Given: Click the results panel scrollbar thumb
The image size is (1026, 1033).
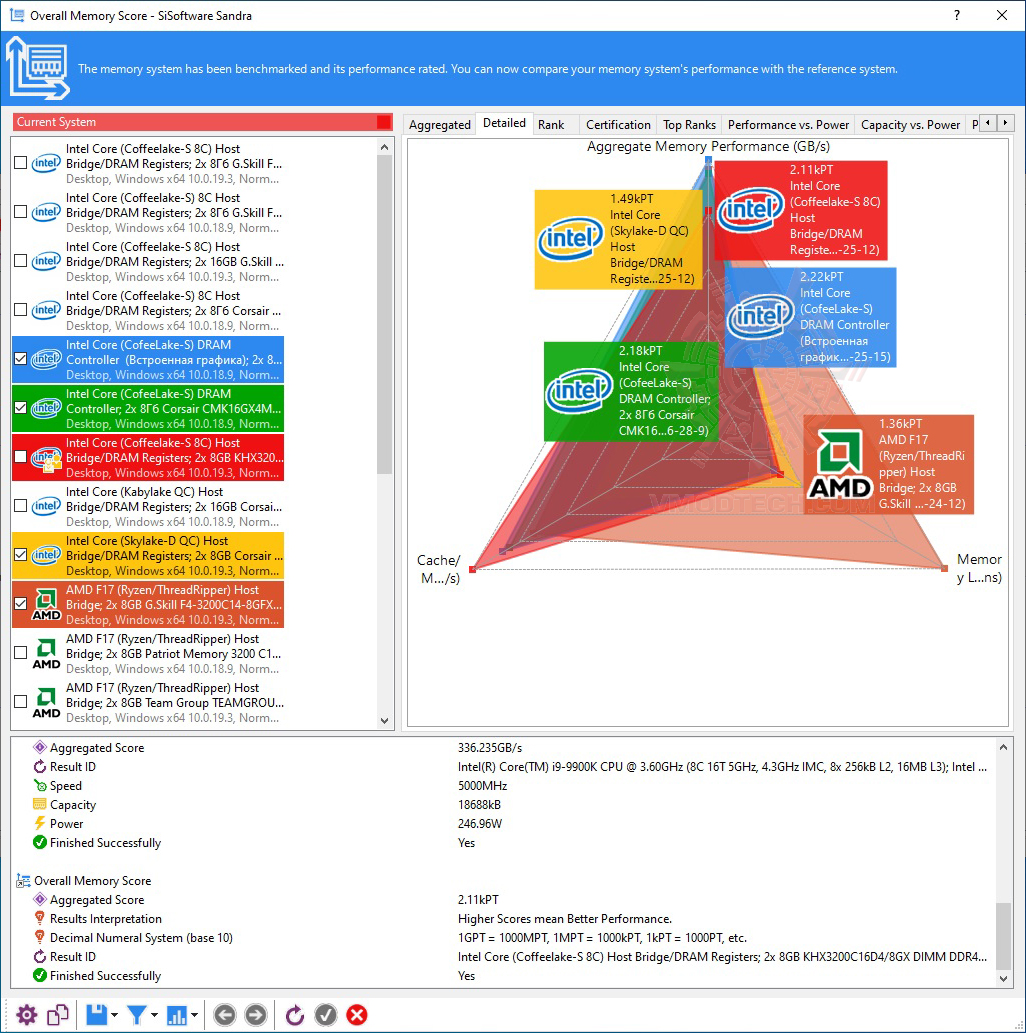Looking at the screenshot, I should (x=1003, y=935).
